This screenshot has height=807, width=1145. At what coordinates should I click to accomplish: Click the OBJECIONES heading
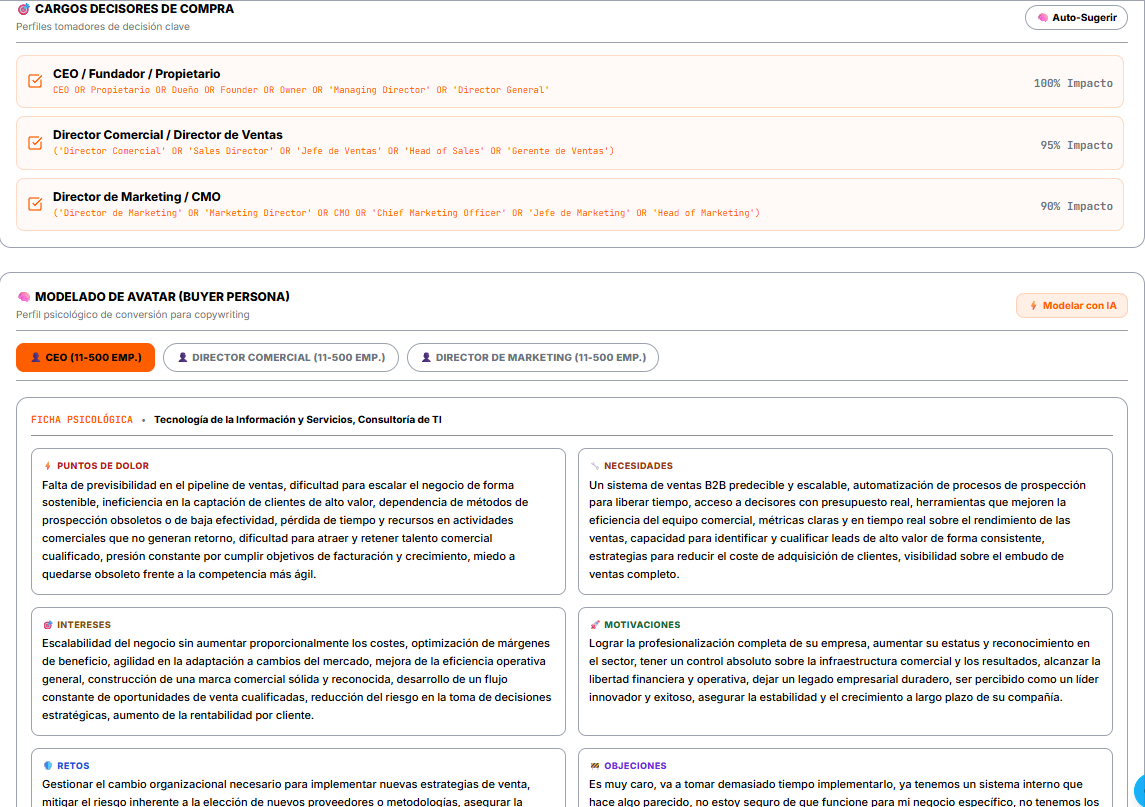[635, 766]
